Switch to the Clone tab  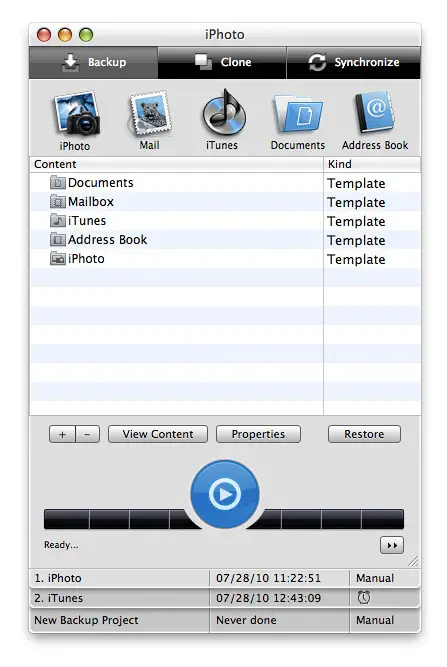222,63
